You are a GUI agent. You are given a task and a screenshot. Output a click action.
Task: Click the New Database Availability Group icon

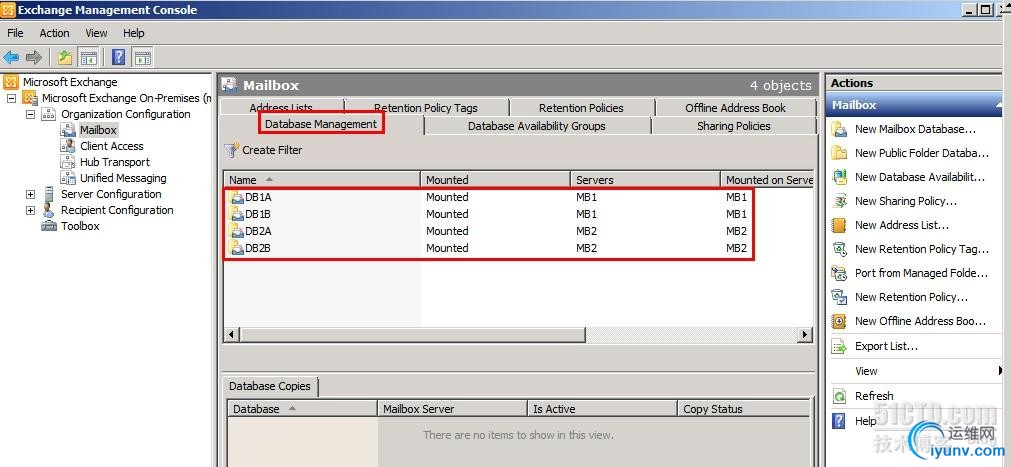point(839,177)
